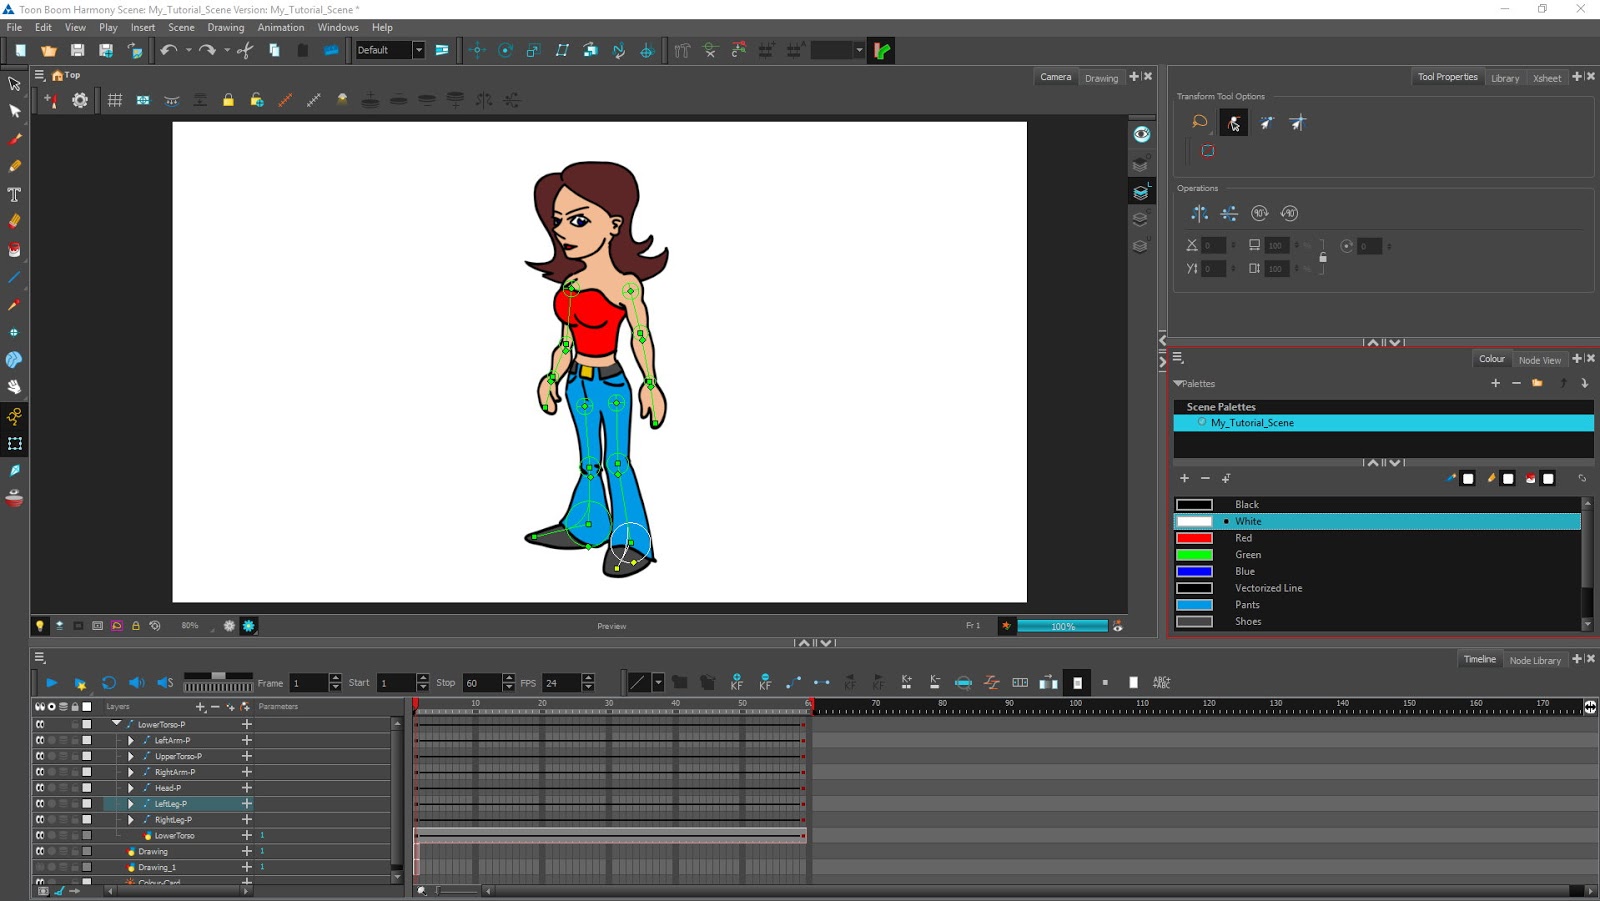Click the add colour plus button
Image resolution: width=1600 pixels, height=901 pixels.
click(x=1184, y=478)
